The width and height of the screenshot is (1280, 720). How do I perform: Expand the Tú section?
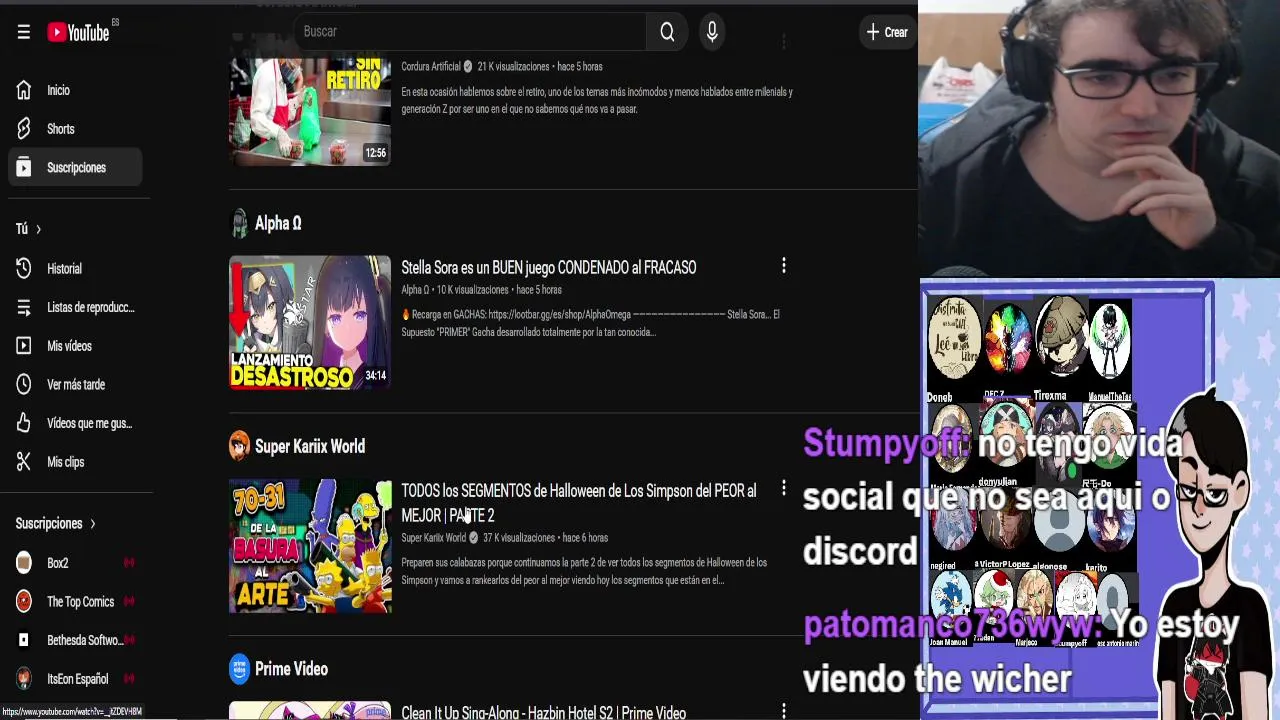(x=28, y=229)
